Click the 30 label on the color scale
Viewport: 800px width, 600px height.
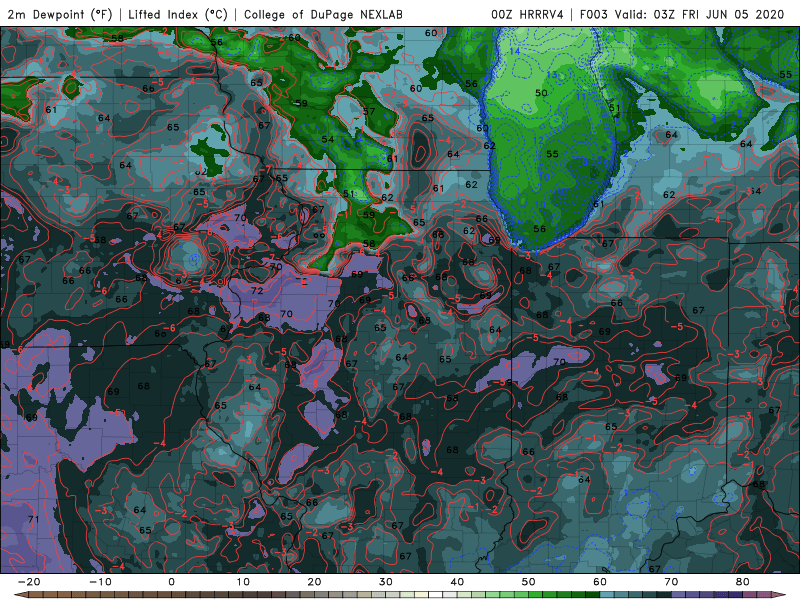pos(386,582)
